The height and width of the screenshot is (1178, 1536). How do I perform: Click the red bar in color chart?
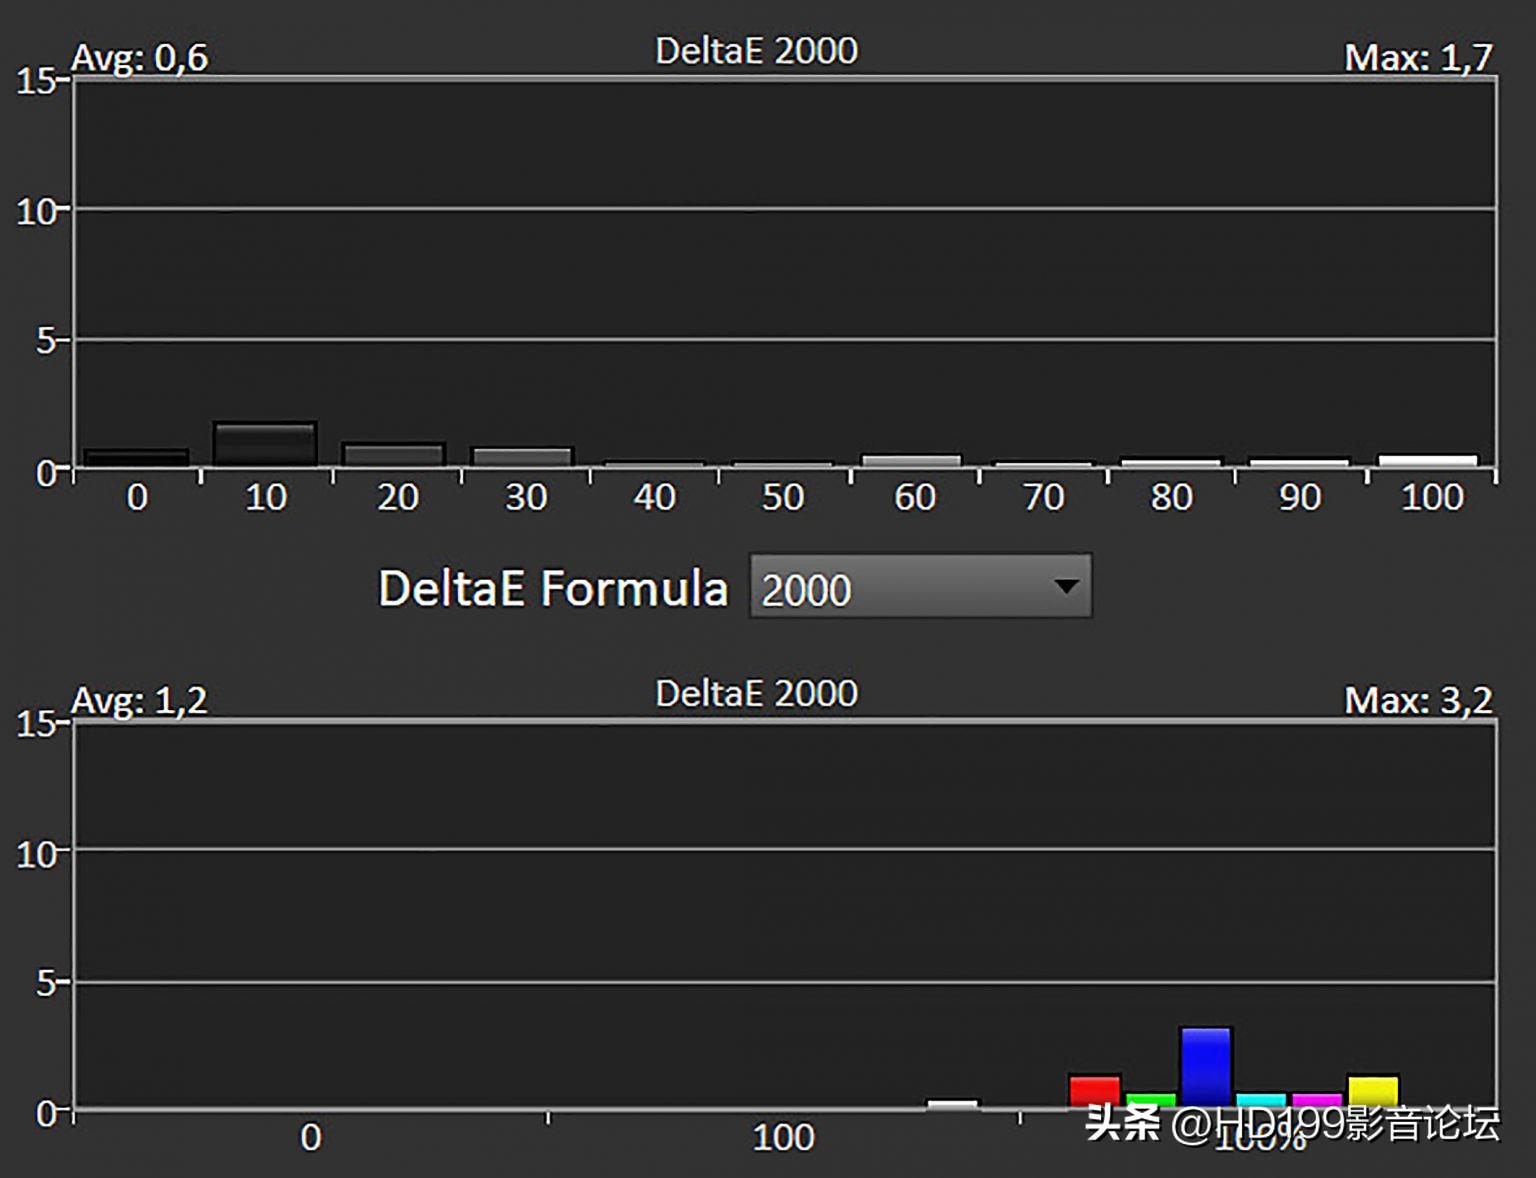[x=1095, y=1091]
